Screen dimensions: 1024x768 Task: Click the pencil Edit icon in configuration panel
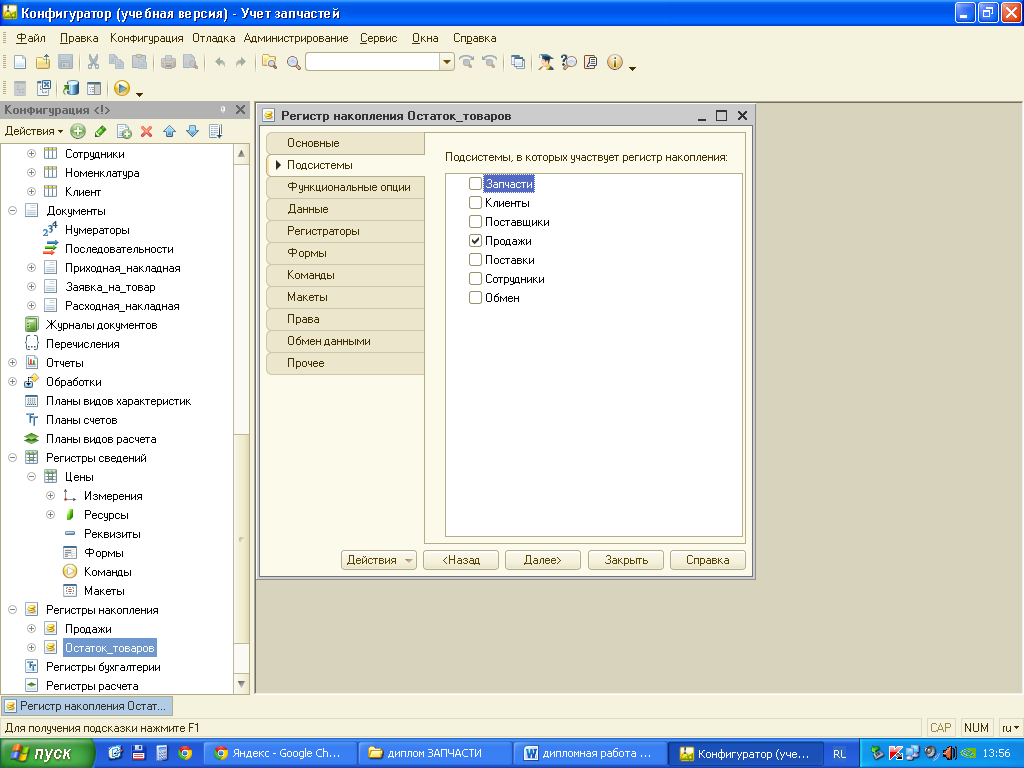tap(100, 131)
